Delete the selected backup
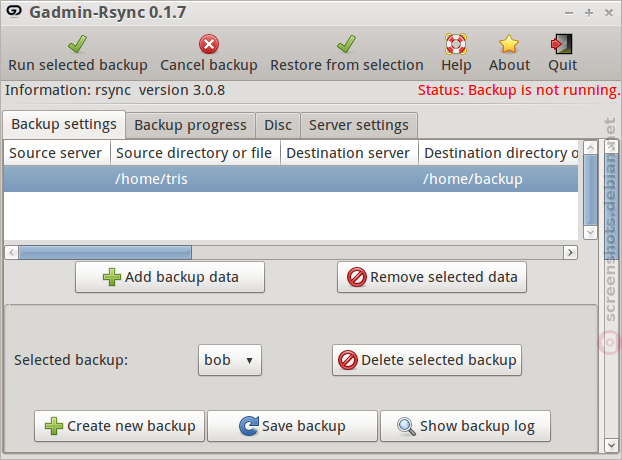The width and height of the screenshot is (622, 460). click(x=427, y=360)
